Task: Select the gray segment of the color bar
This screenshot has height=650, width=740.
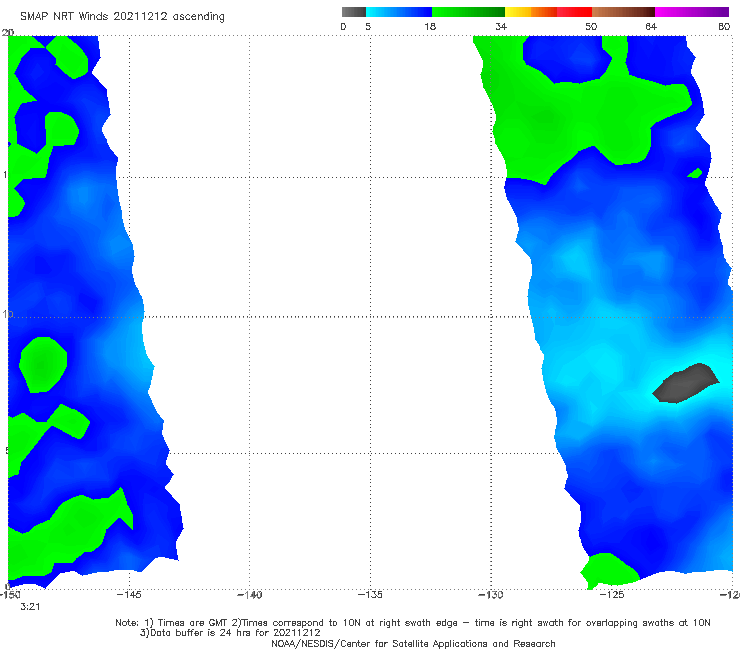Action: [x=354, y=12]
